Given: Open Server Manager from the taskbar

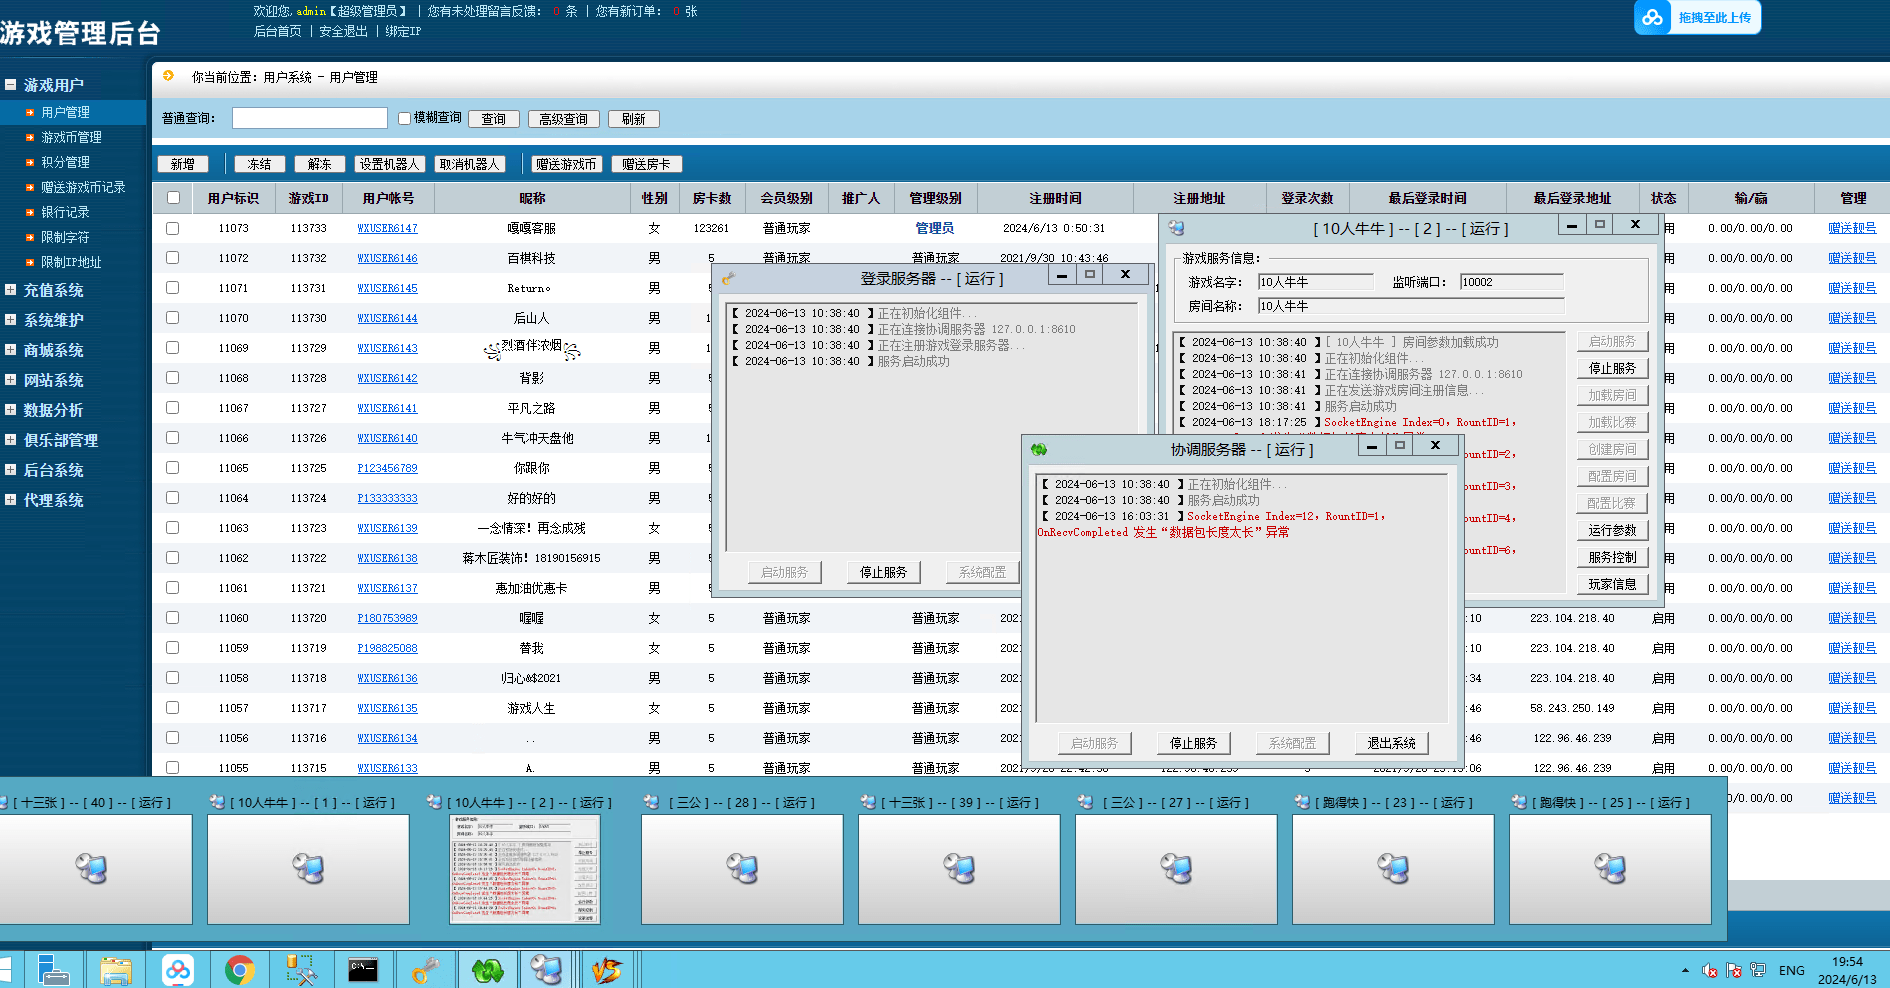Looking at the screenshot, I should point(52,969).
